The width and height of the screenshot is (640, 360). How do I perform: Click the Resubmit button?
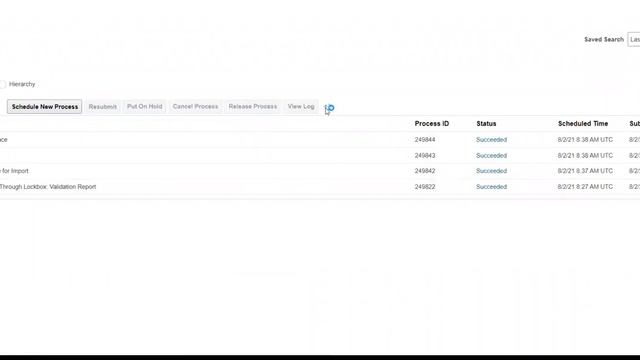point(103,107)
